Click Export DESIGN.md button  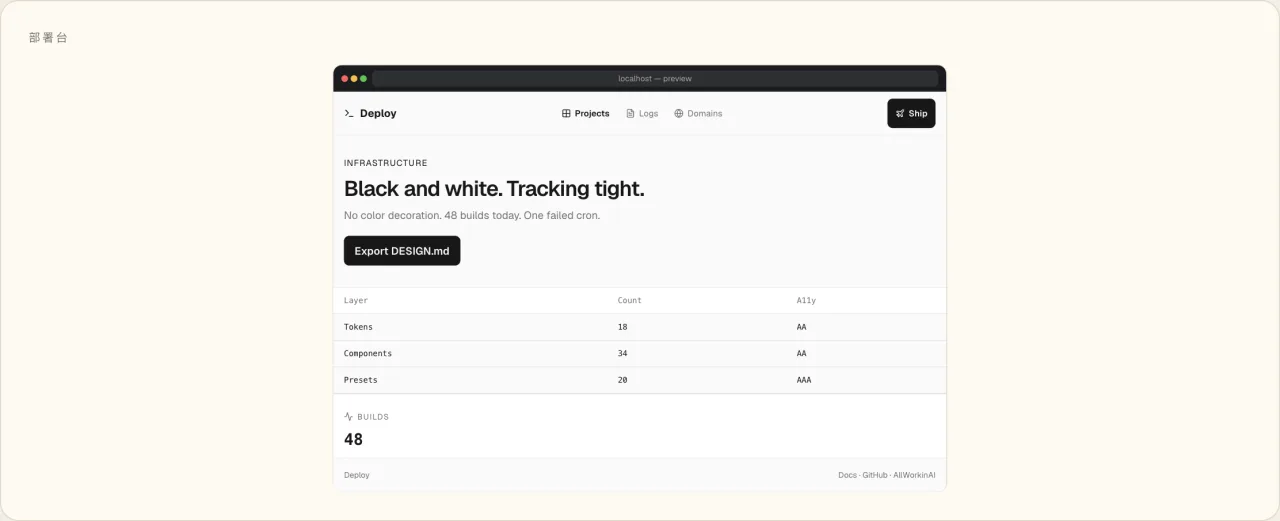coord(402,251)
